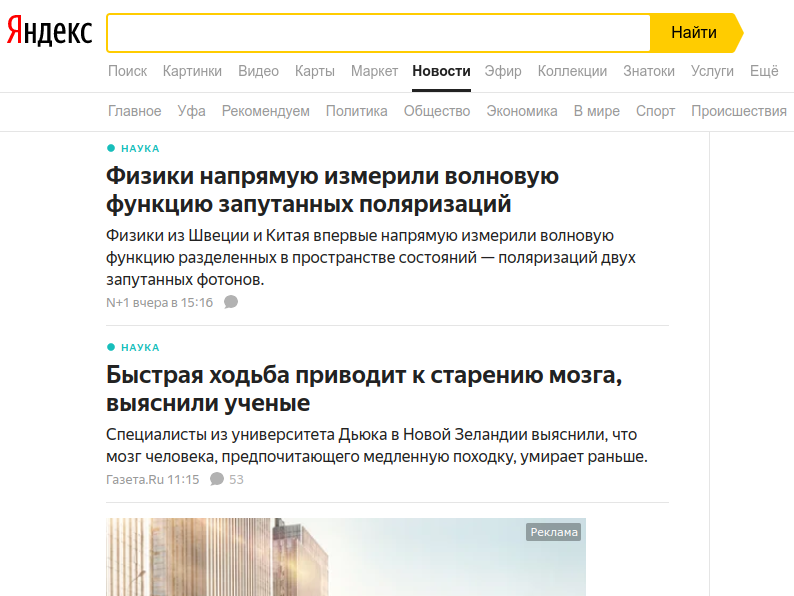This screenshot has height=596, width=794.
Task: Open the Уфа regional news section
Action: point(191,111)
